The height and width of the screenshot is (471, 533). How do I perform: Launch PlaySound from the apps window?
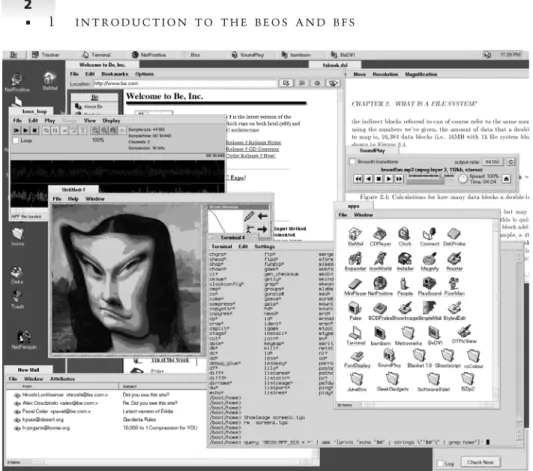tap(429, 286)
